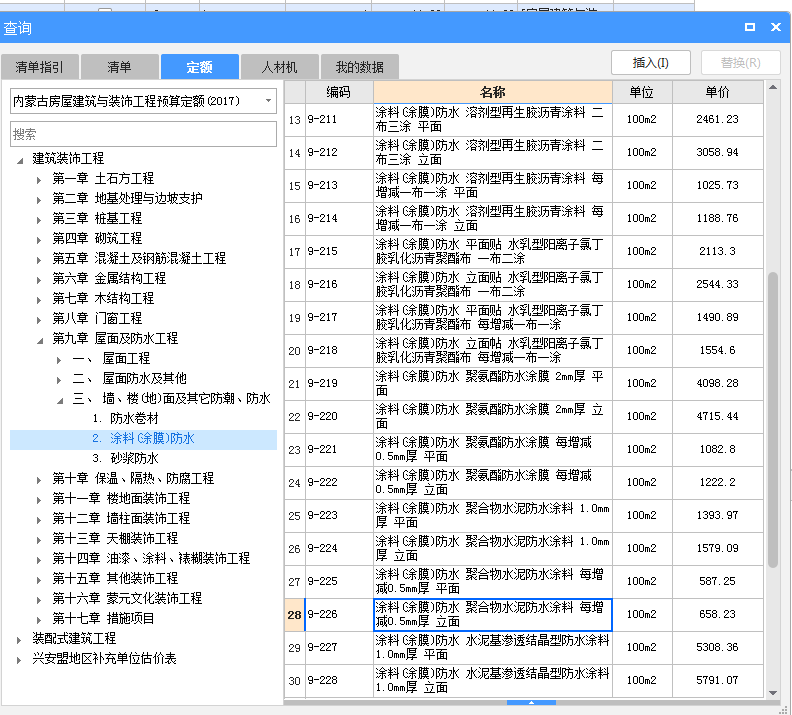Image resolution: width=792 pixels, height=715 pixels.
Task: Expand 第十二章 墙柱面装饰工程 node
Action: pos(39,520)
